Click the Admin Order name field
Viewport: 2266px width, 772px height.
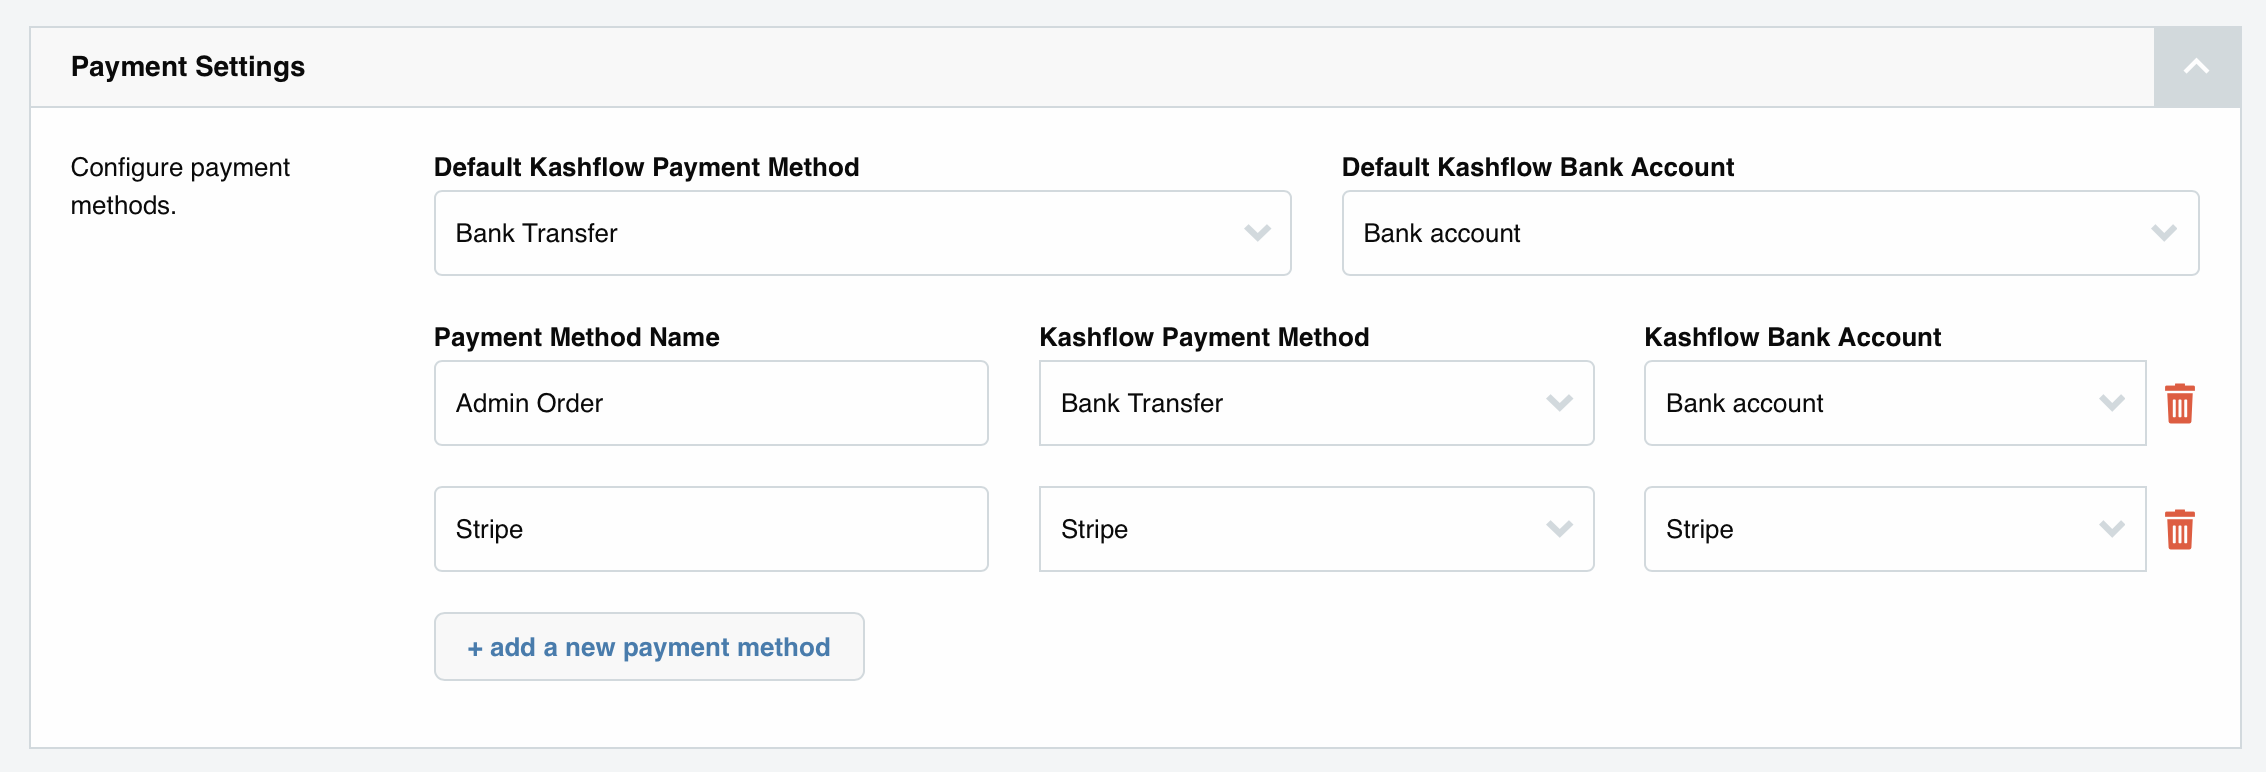tap(711, 403)
